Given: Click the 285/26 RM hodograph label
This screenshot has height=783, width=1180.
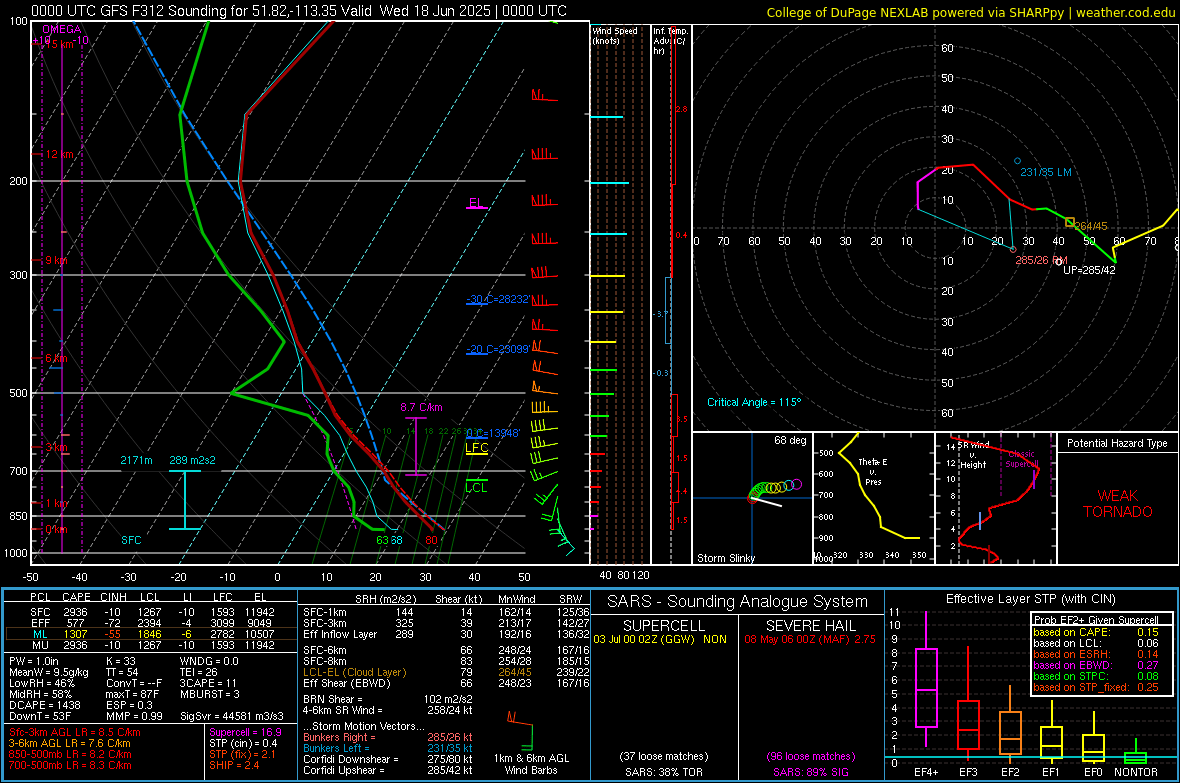Looking at the screenshot, I should coord(1042,260).
